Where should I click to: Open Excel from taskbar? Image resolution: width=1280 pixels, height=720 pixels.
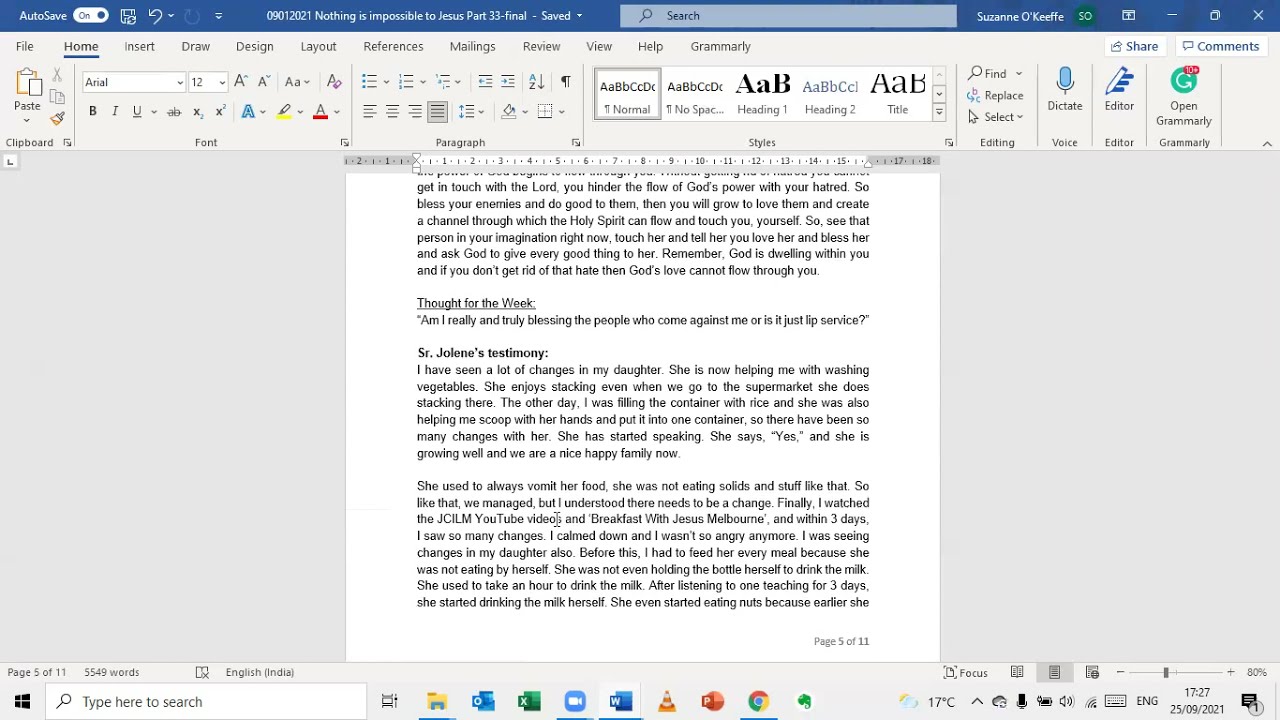(529, 702)
